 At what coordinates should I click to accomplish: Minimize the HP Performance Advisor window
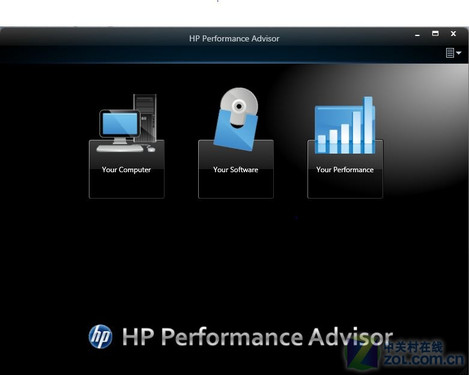[417, 35]
